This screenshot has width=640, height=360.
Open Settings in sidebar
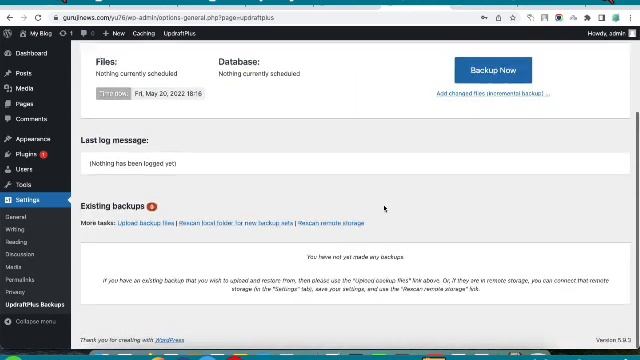pos(35,200)
